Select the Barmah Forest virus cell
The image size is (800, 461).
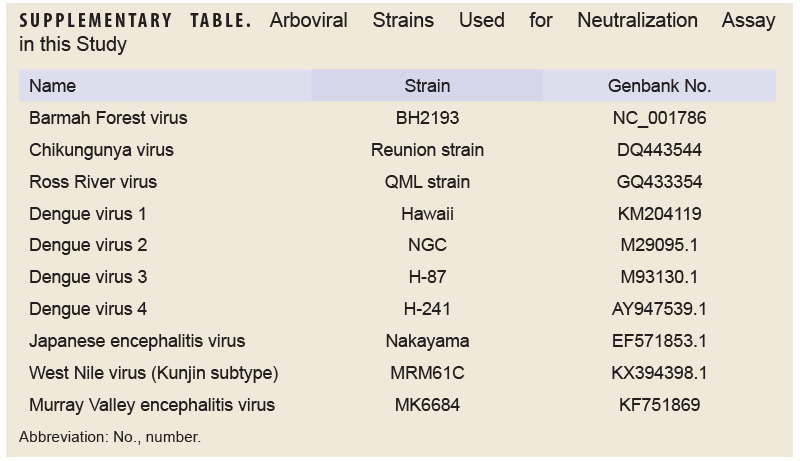pos(108,118)
